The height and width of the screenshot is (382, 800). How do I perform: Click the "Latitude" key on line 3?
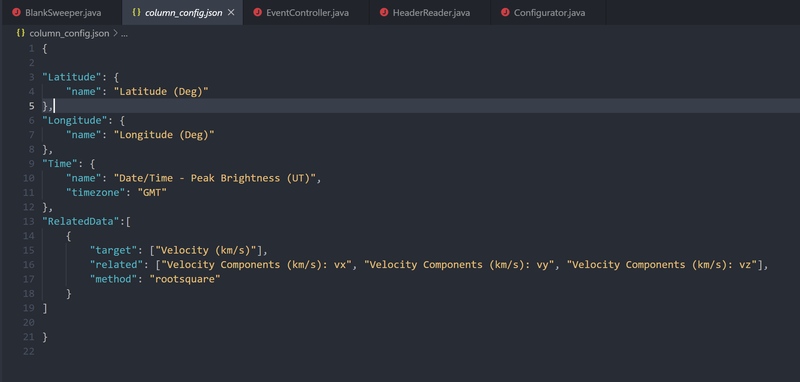pos(71,77)
